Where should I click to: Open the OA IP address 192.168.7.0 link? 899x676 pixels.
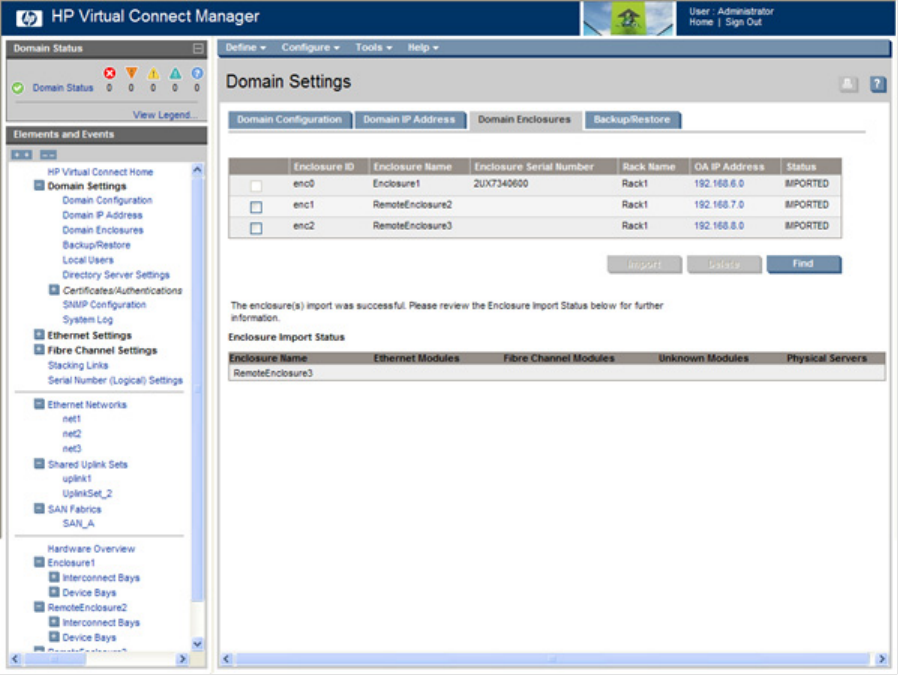point(718,205)
